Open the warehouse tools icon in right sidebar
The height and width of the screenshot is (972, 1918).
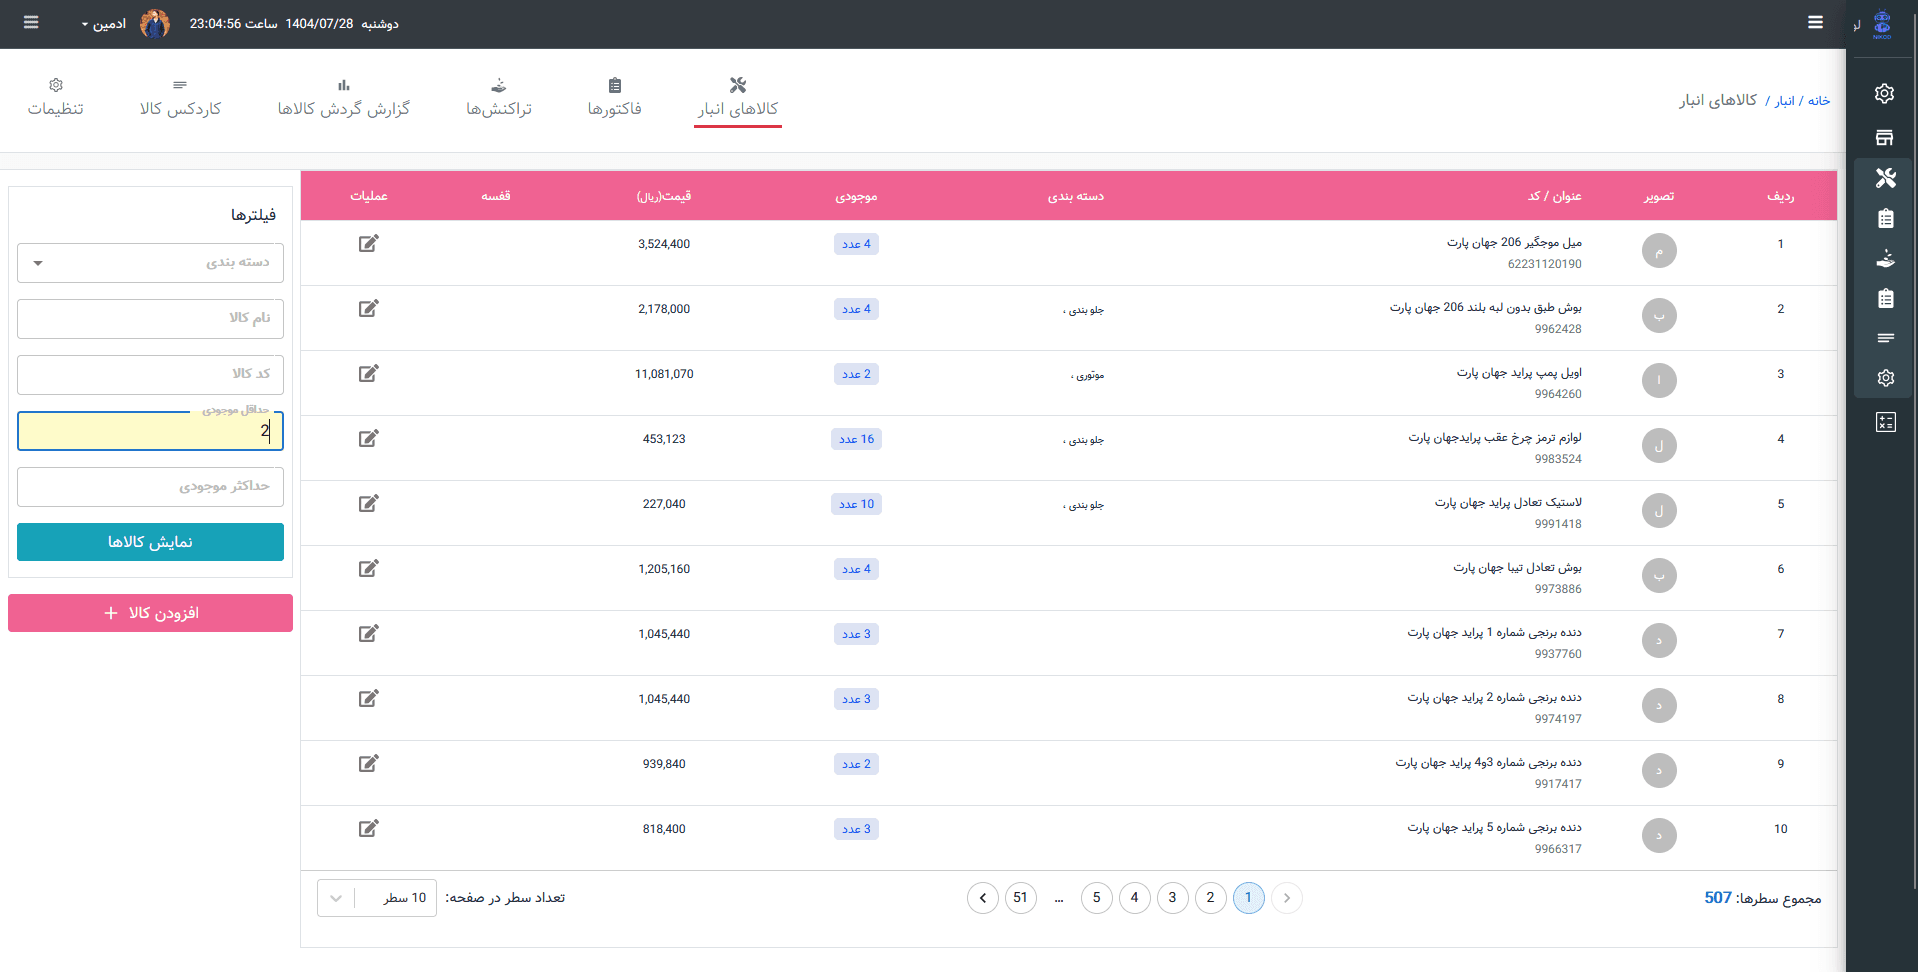1885,178
